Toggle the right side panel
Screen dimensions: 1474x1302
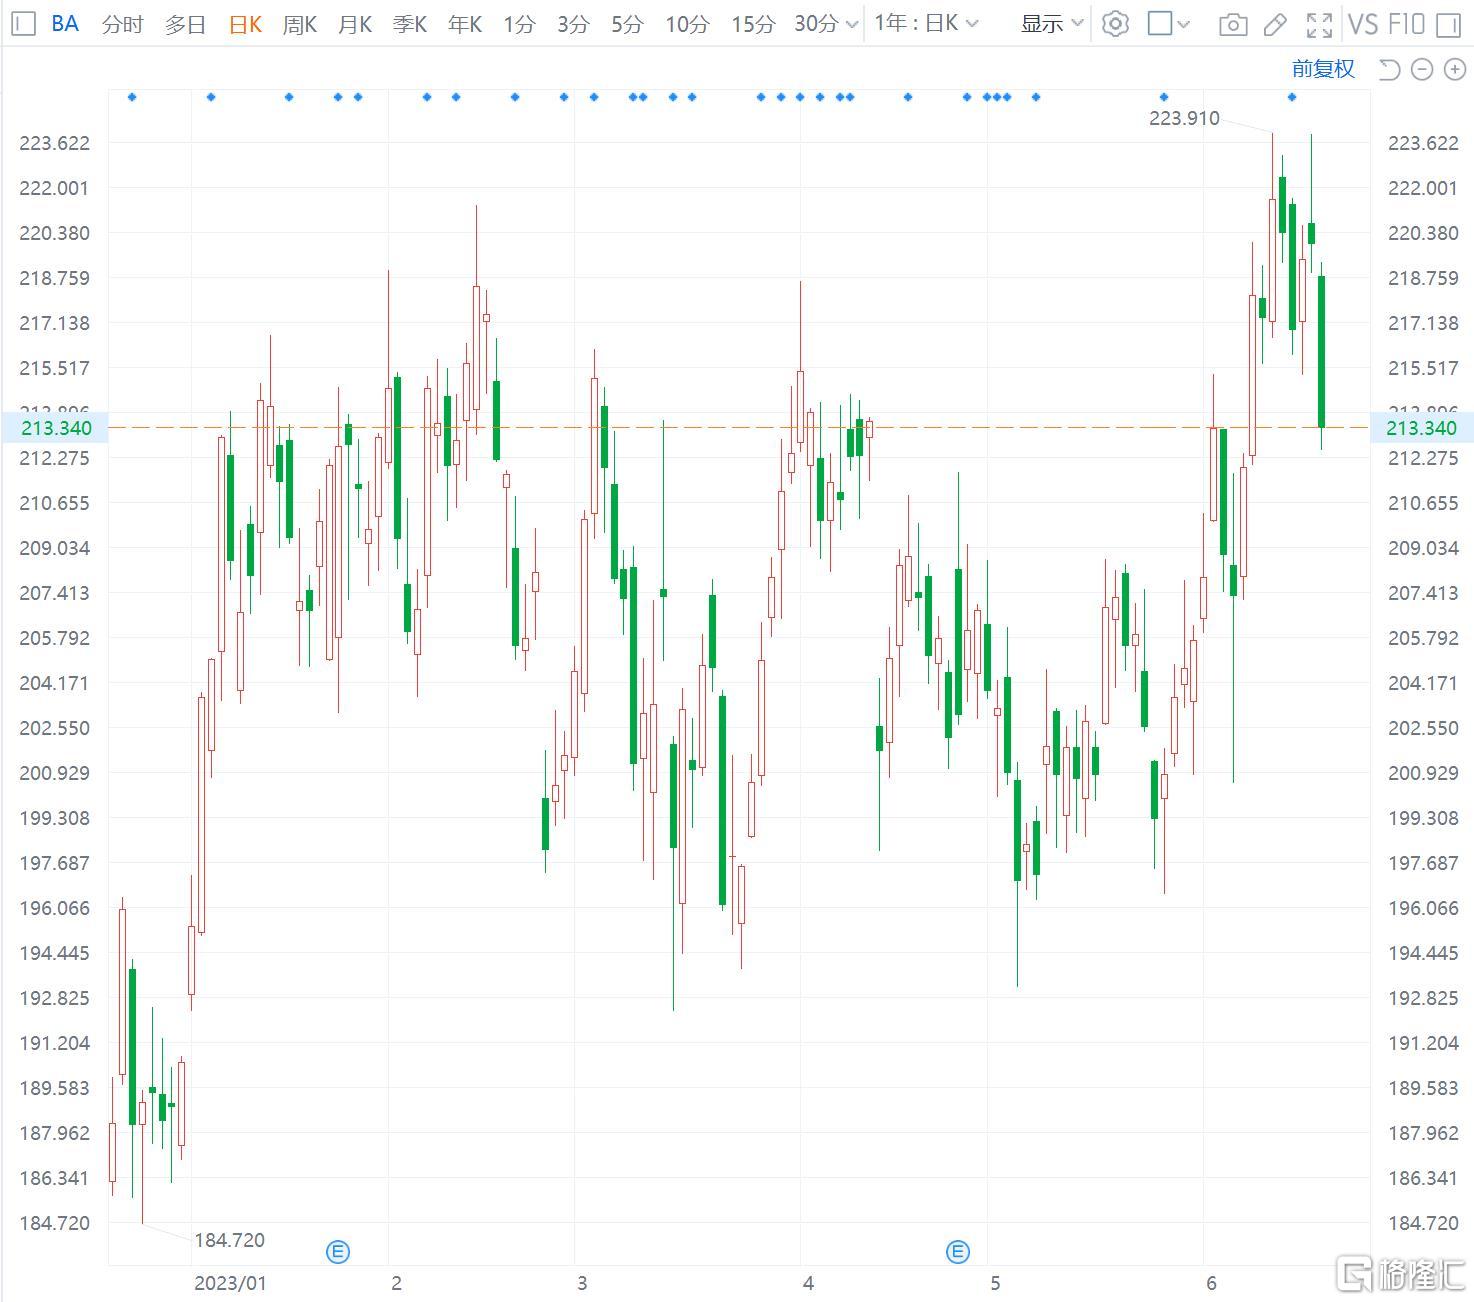pyautogui.click(x=1448, y=25)
